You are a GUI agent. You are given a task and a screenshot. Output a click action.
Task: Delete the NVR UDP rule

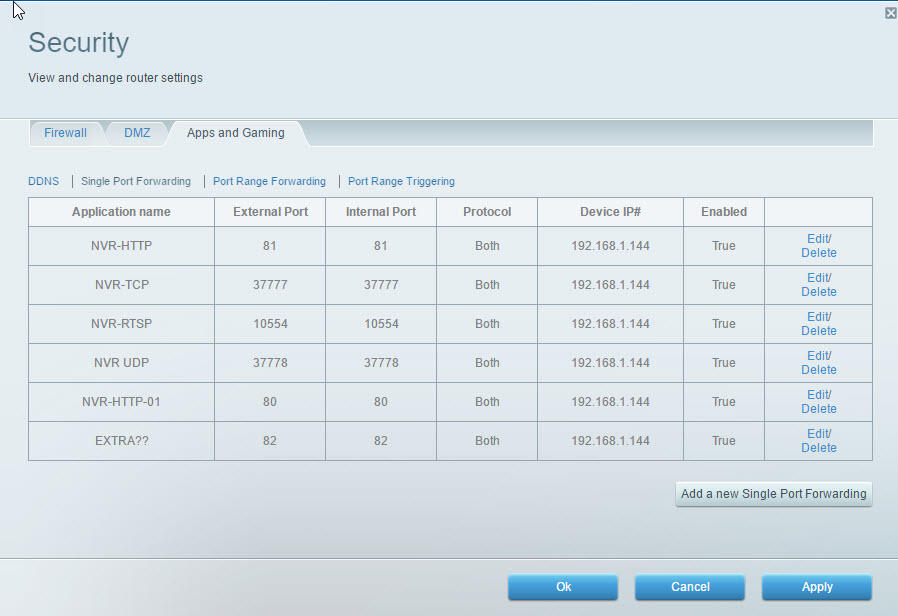[x=818, y=370]
